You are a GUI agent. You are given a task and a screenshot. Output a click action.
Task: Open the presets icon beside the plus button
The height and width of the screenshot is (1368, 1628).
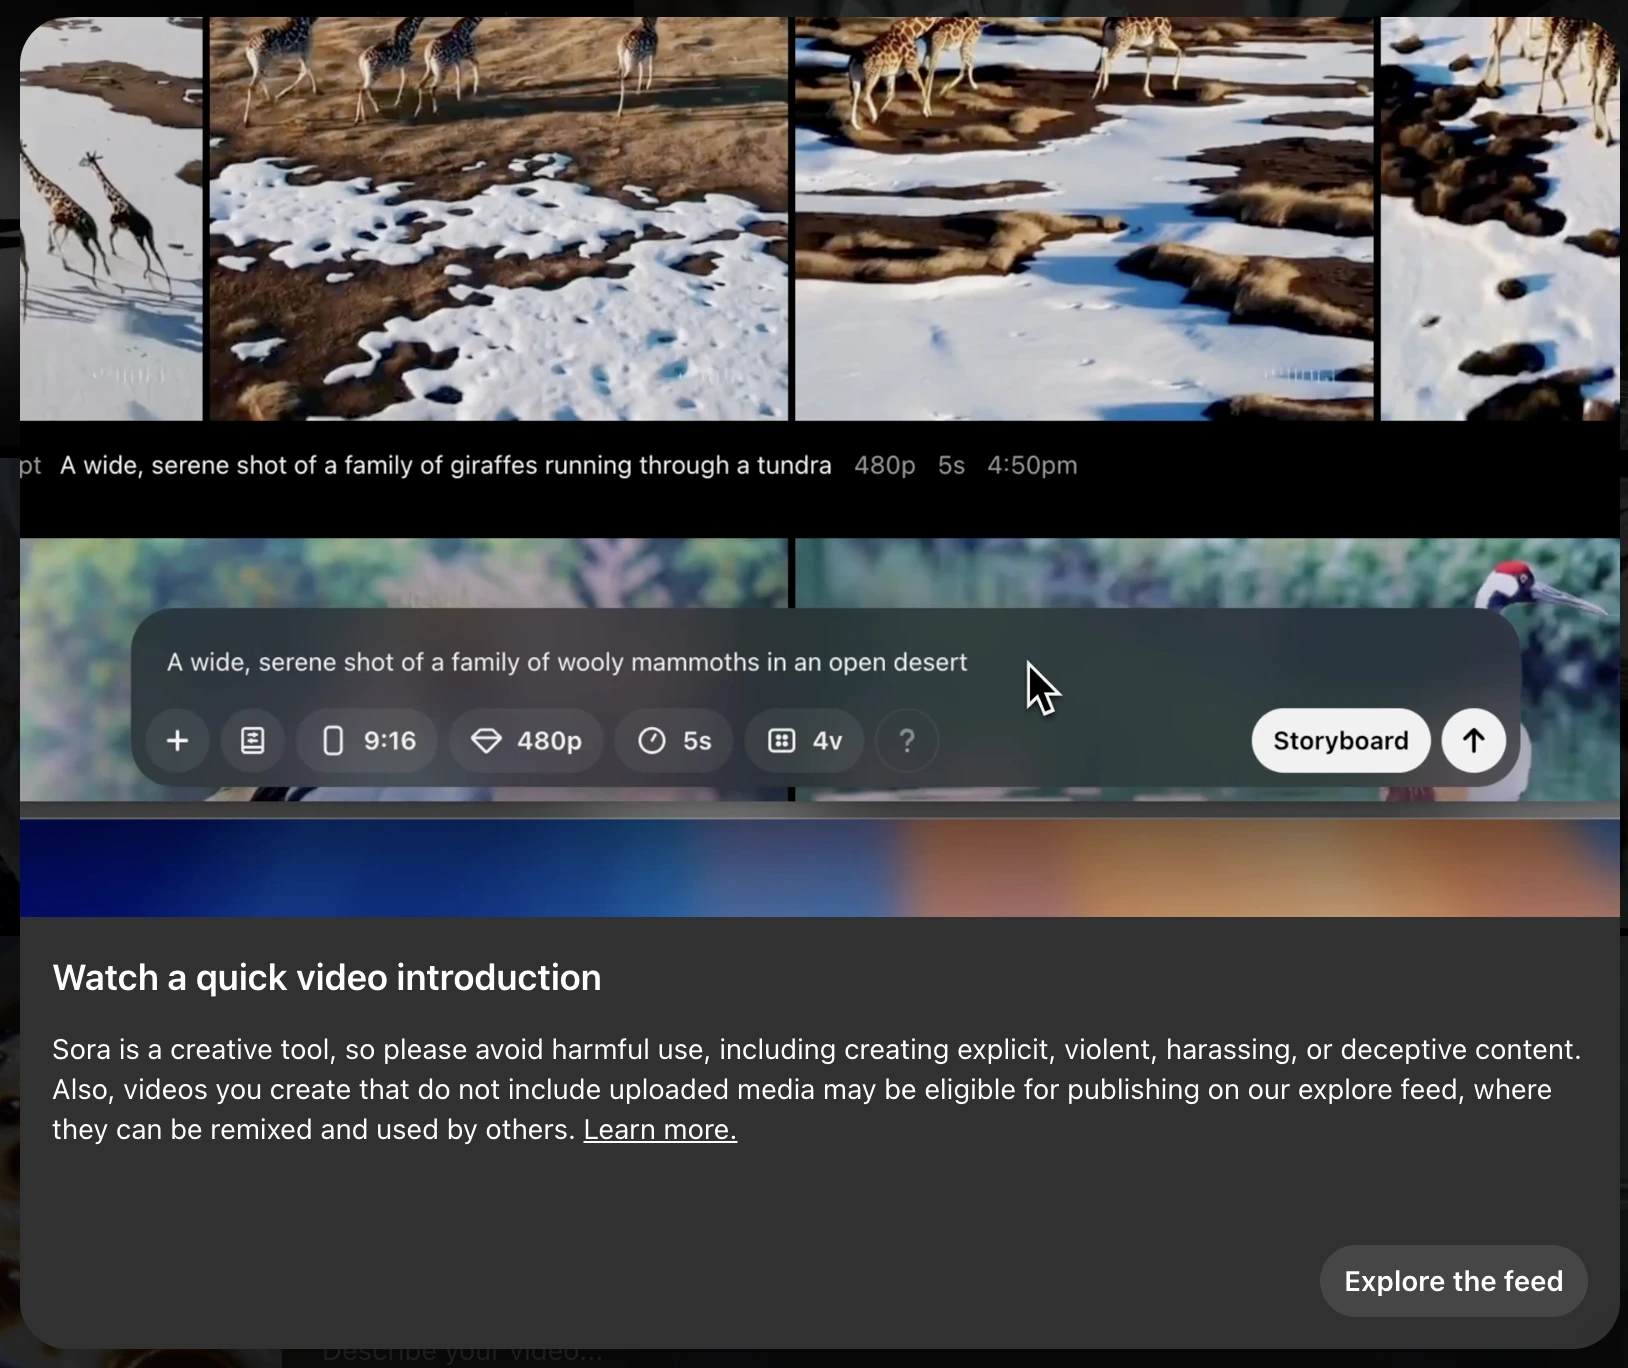[x=252, y=741]
